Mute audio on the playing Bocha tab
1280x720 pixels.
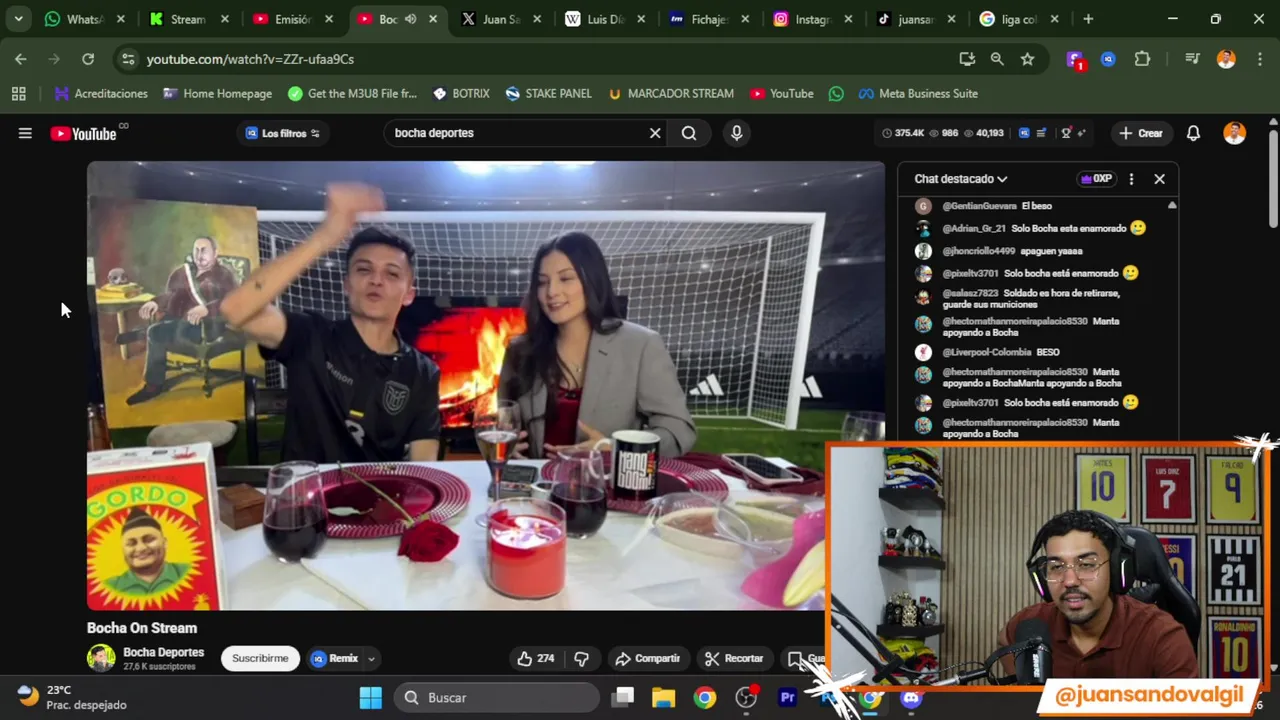(410, 19)
